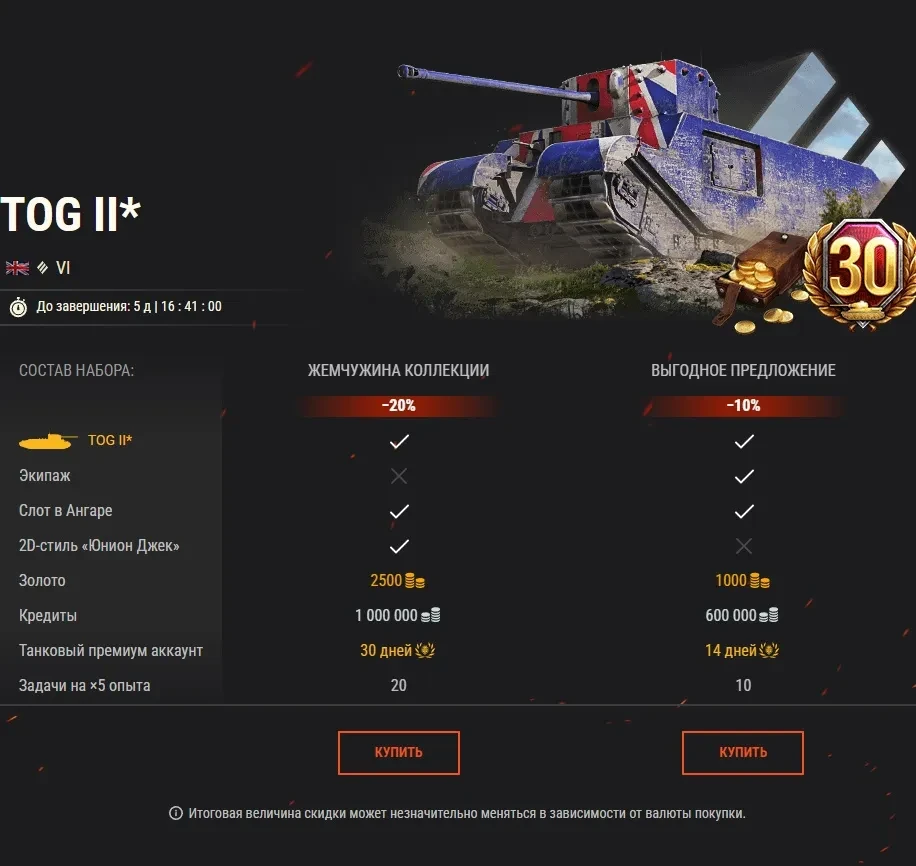This screenshot has height=866, width=916.
Task: Click the info icon before the discount disclaimer
Action: [176, 813]
